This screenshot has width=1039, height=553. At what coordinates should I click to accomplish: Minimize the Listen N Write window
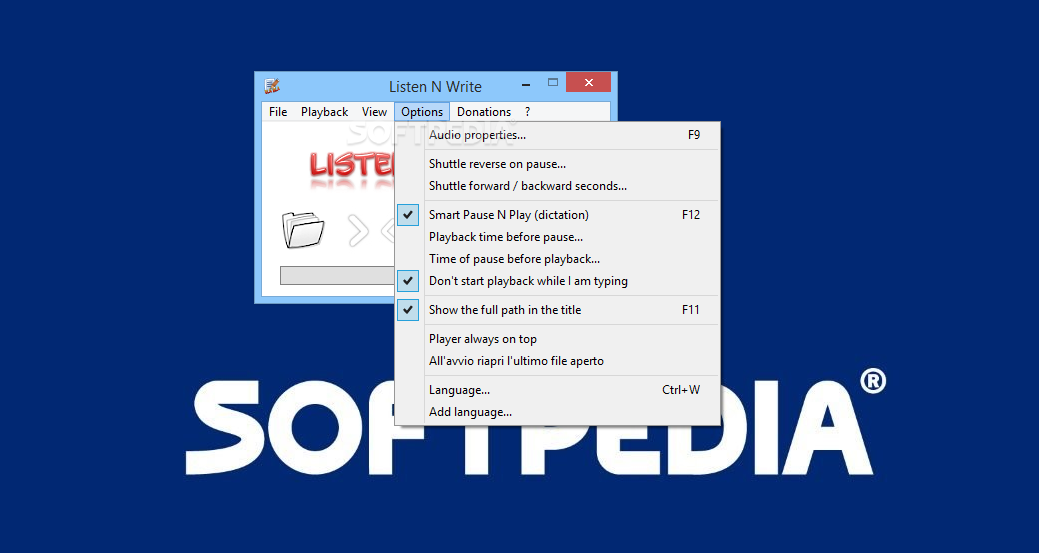click(x=525, y=84)
